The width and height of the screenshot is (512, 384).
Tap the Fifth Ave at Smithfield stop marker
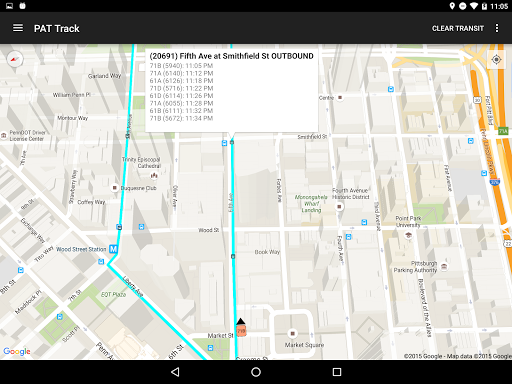pos(232,142)
